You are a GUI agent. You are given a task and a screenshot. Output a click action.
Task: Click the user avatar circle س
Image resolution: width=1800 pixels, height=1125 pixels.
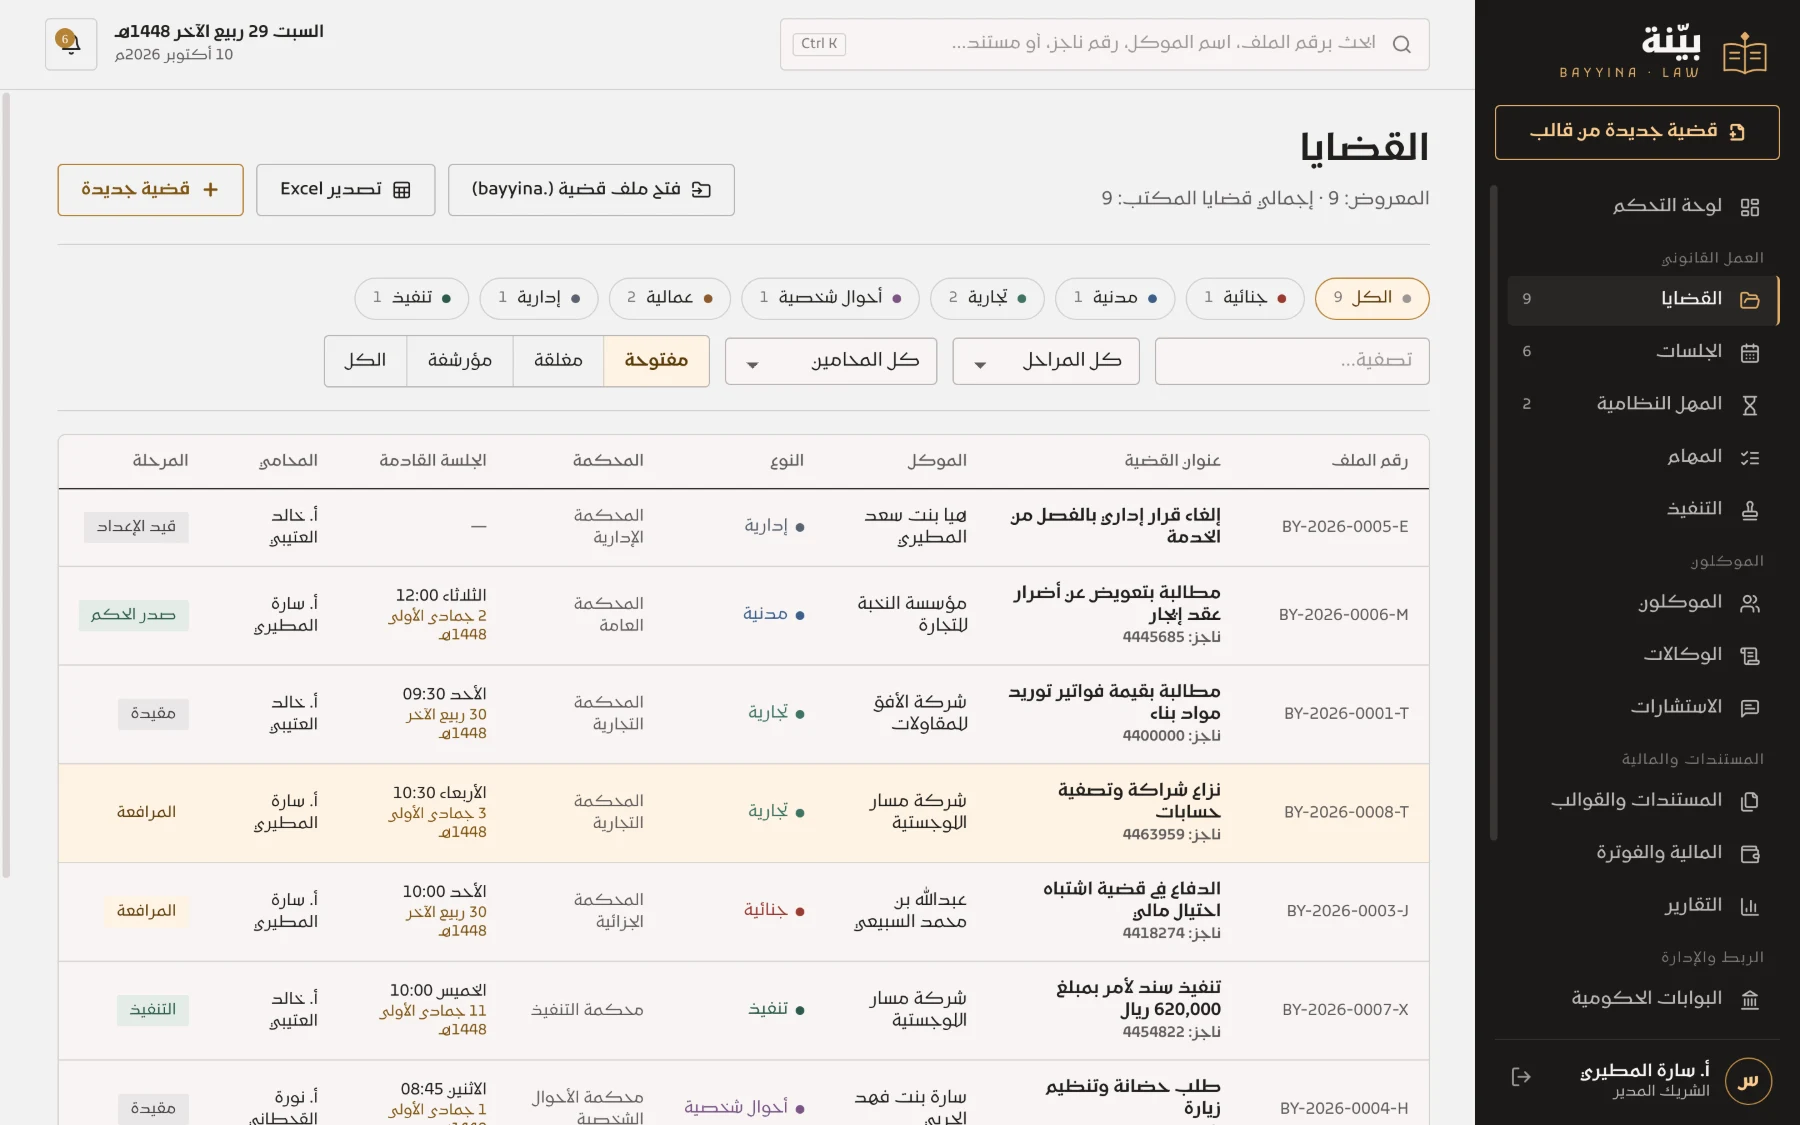pyautogui.click(x=1748, y=1081)
